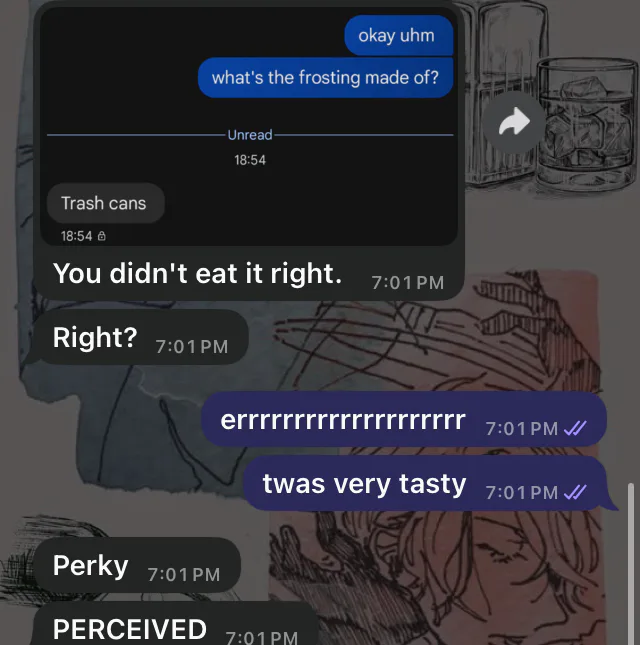Image resolution: width=640 pixels, height=645 pixels.
Task: Click the forward arrow share icon
Action: (514, 122)
